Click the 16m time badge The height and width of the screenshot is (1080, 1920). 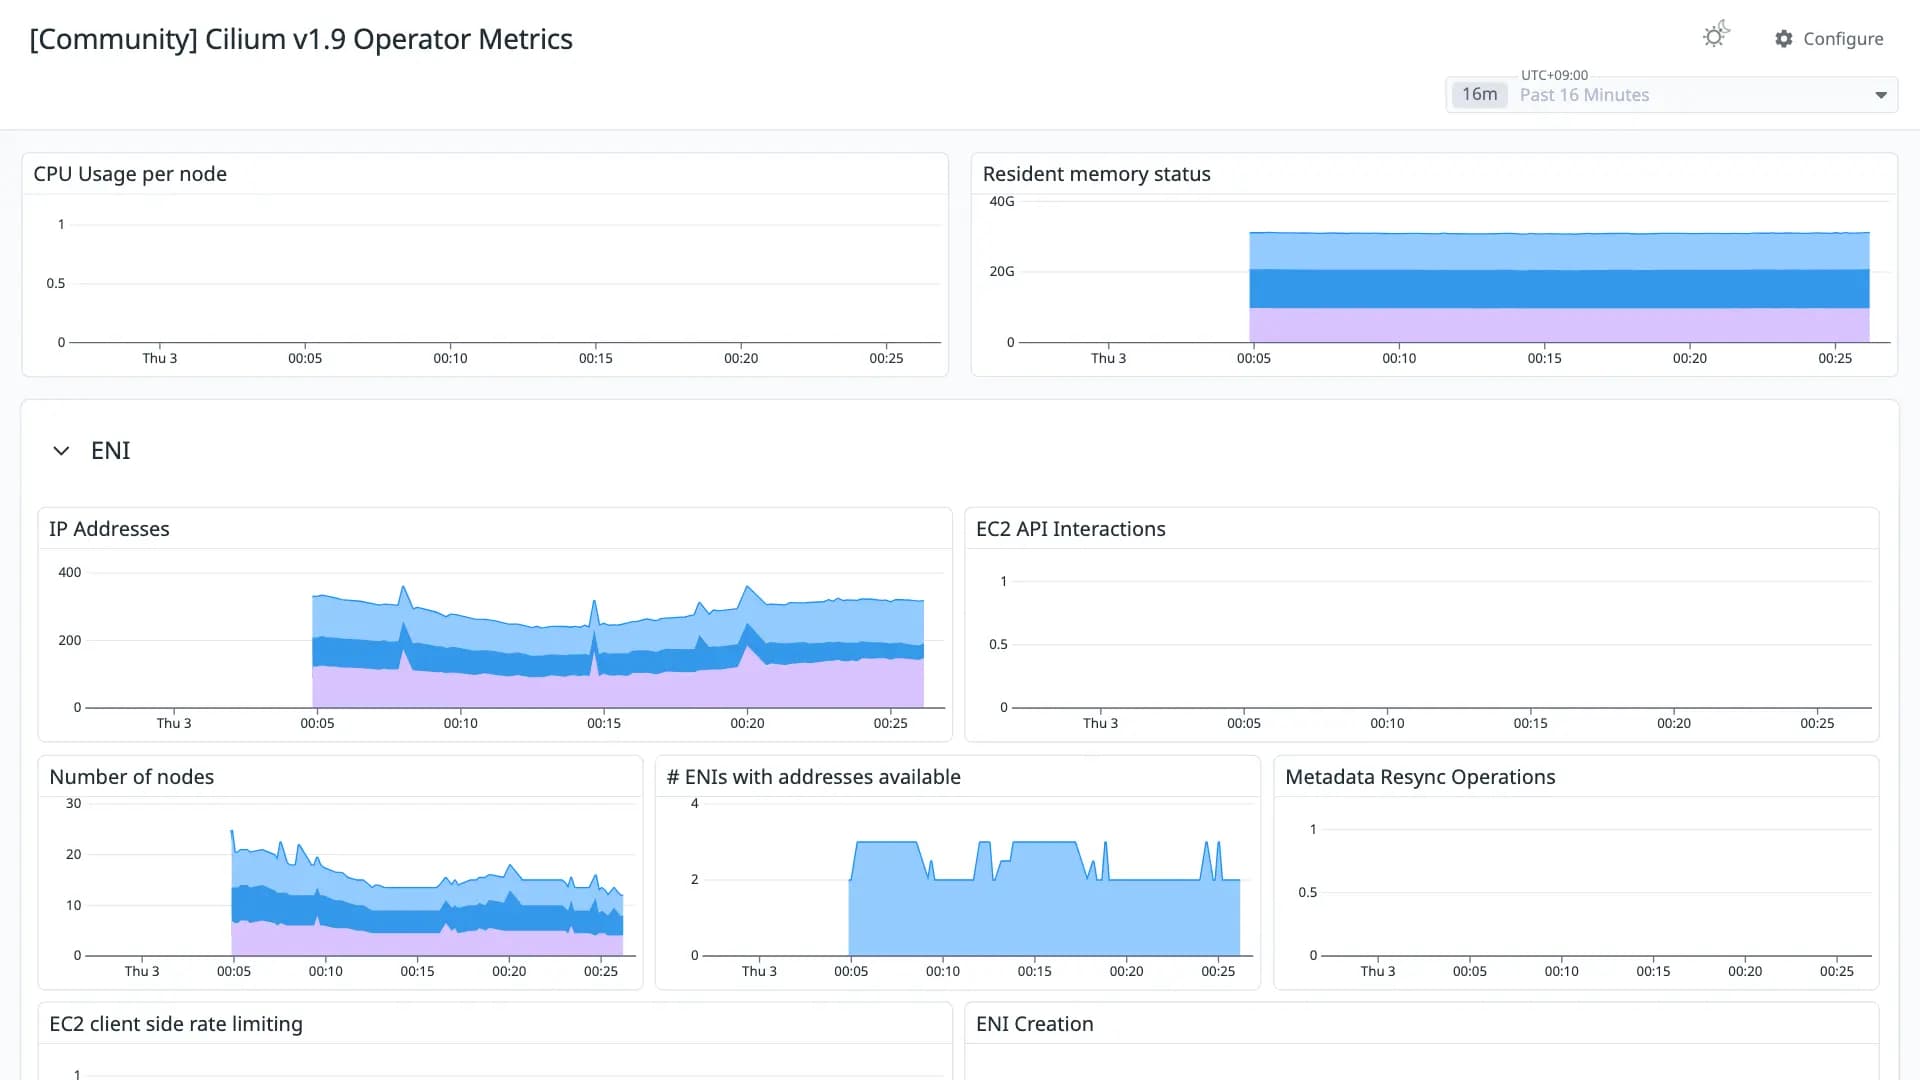pyautogui.click(x=1479, y=94)
